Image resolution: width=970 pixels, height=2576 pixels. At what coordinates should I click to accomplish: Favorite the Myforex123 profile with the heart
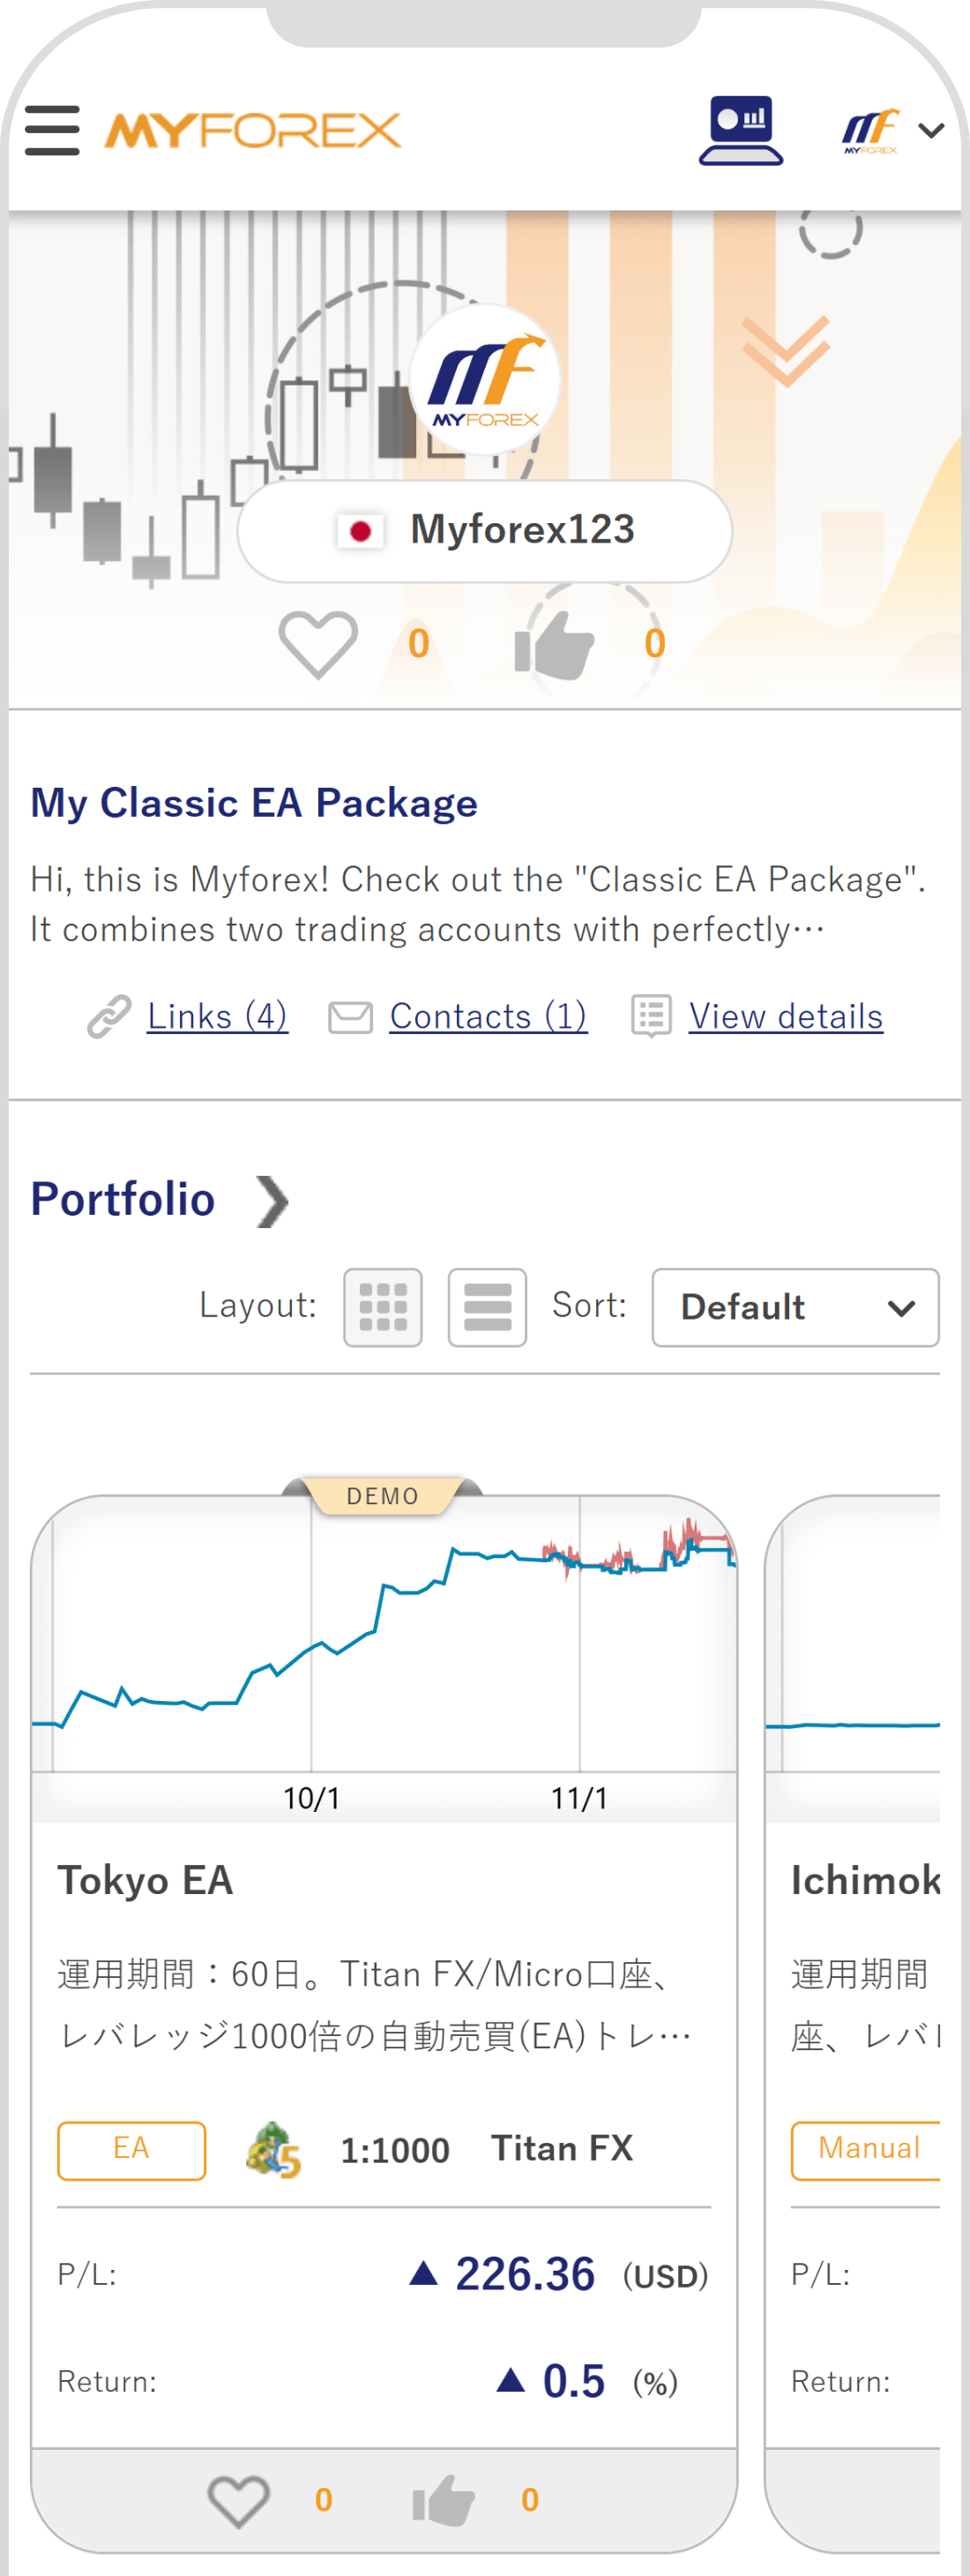[318, 644]
